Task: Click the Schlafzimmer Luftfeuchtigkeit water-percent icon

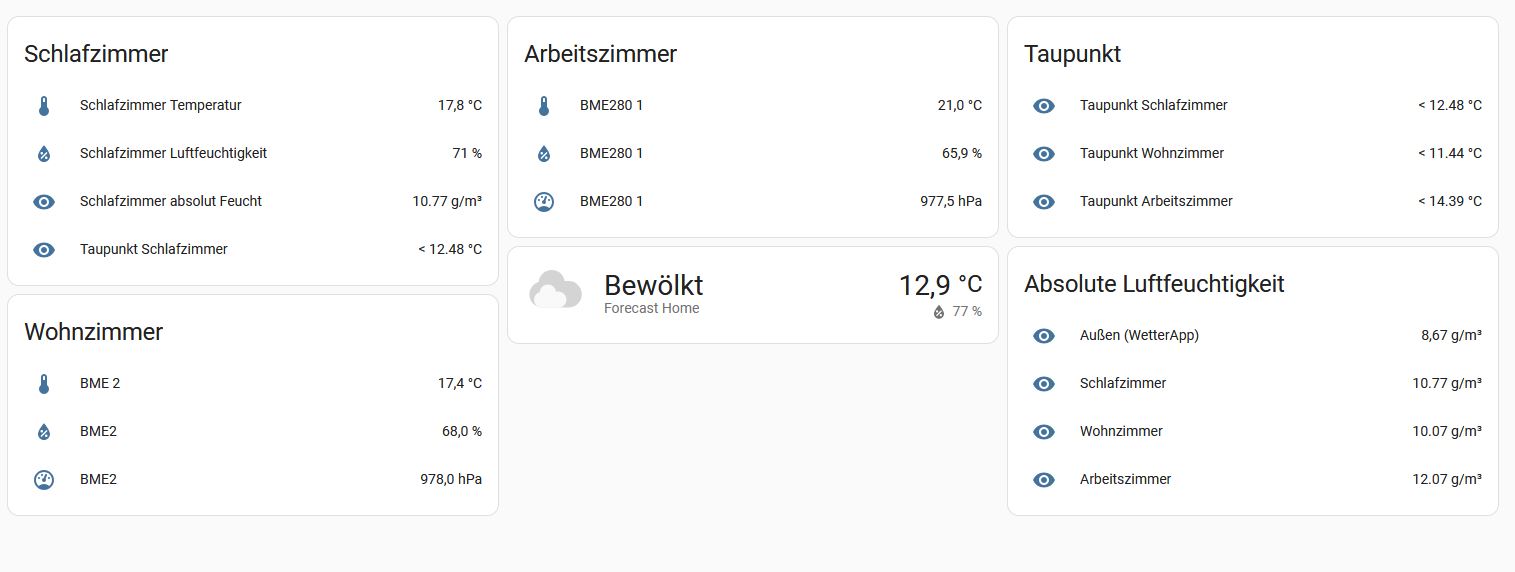Action: (44, 154)
